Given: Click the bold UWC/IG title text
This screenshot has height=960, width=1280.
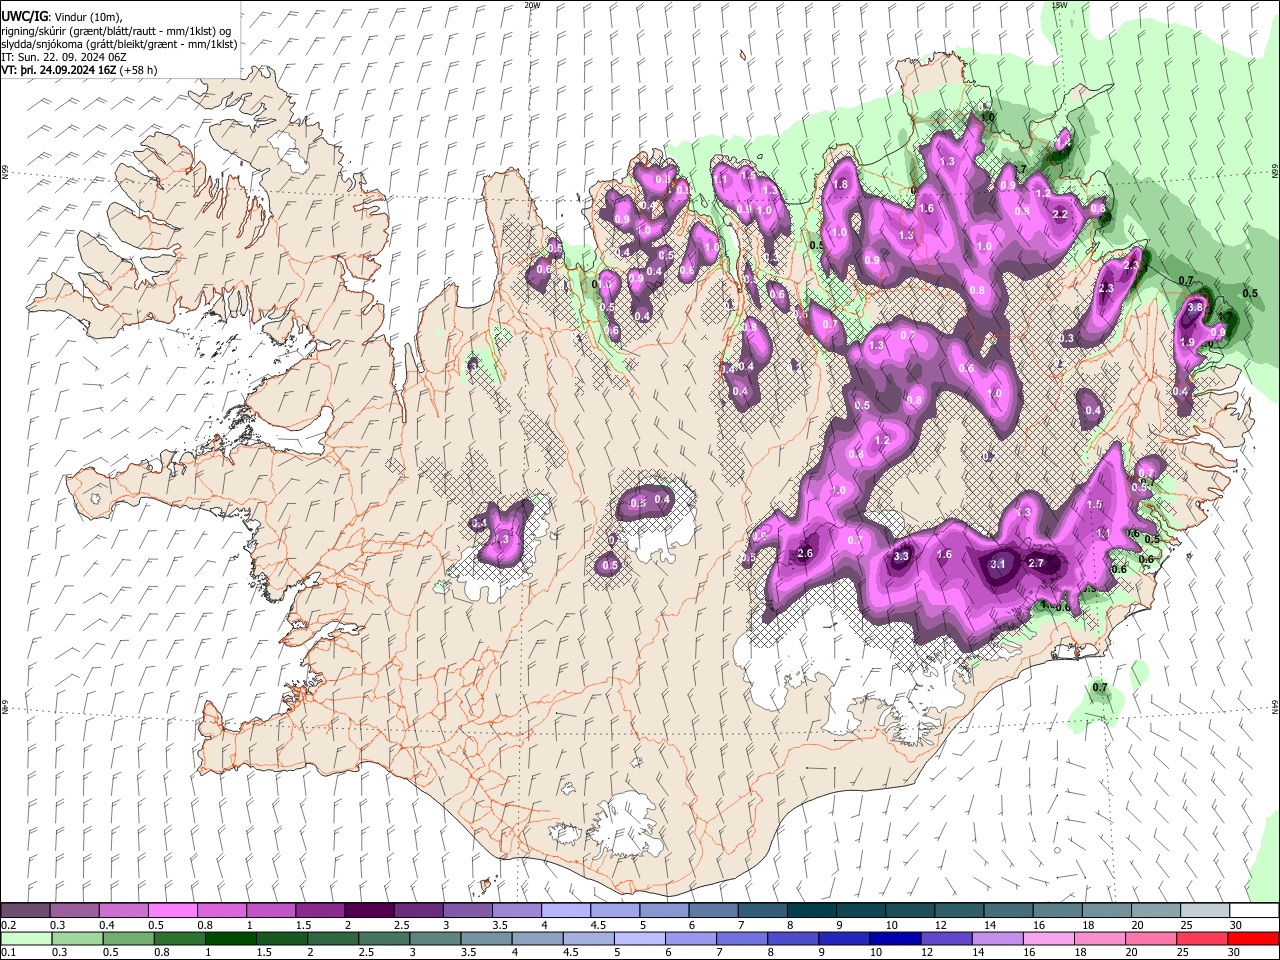Looking at the screenshot, I should coord(24,16).
